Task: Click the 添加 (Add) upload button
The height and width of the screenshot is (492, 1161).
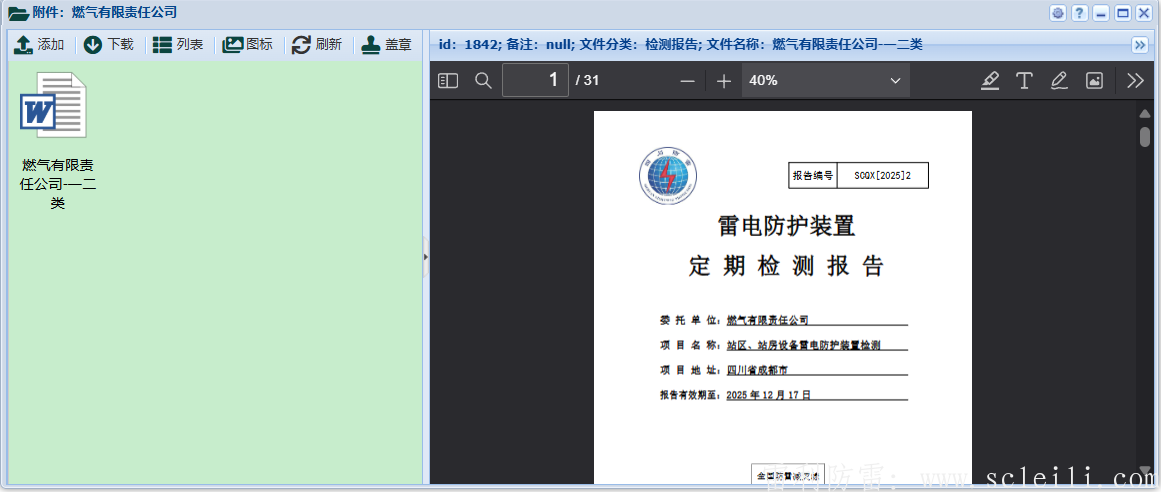Action: pos(39,45)
